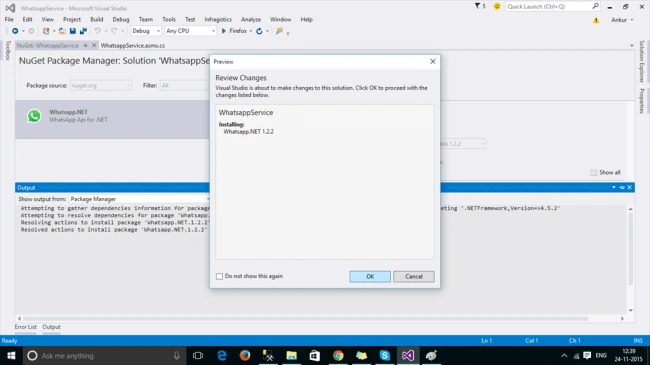The image size is (650, 365).
Task: Open the notifications flag icon in title bar
Action: click(x=478, y=6)
